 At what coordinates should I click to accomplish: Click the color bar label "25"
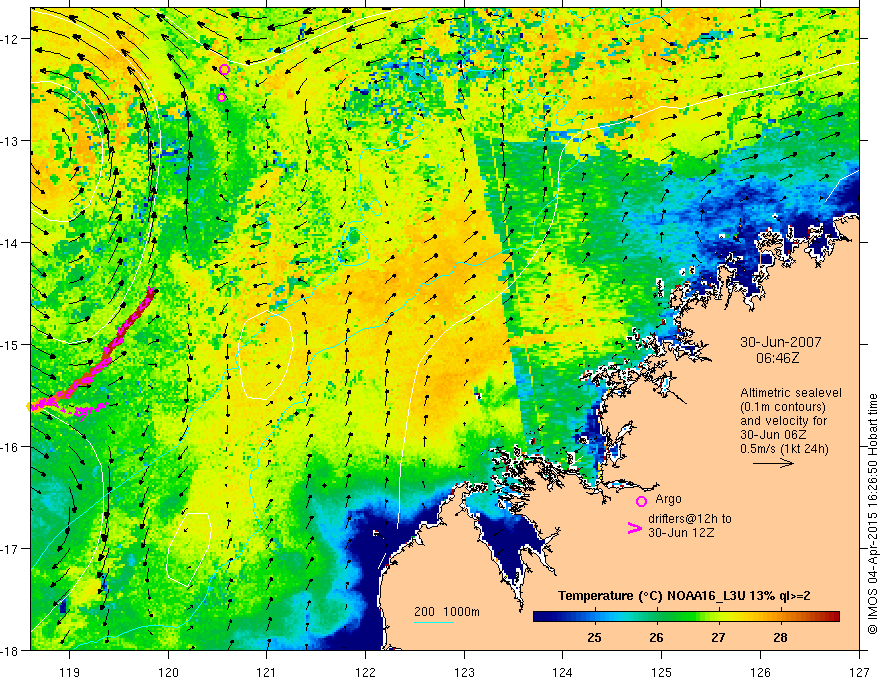click(x=594, y=638)
